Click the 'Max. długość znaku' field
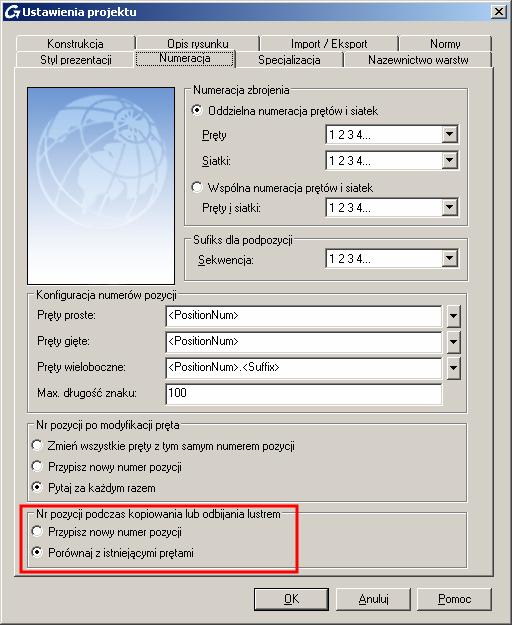The width and height of the screenshot is (512, 625). tap(304, 394)
